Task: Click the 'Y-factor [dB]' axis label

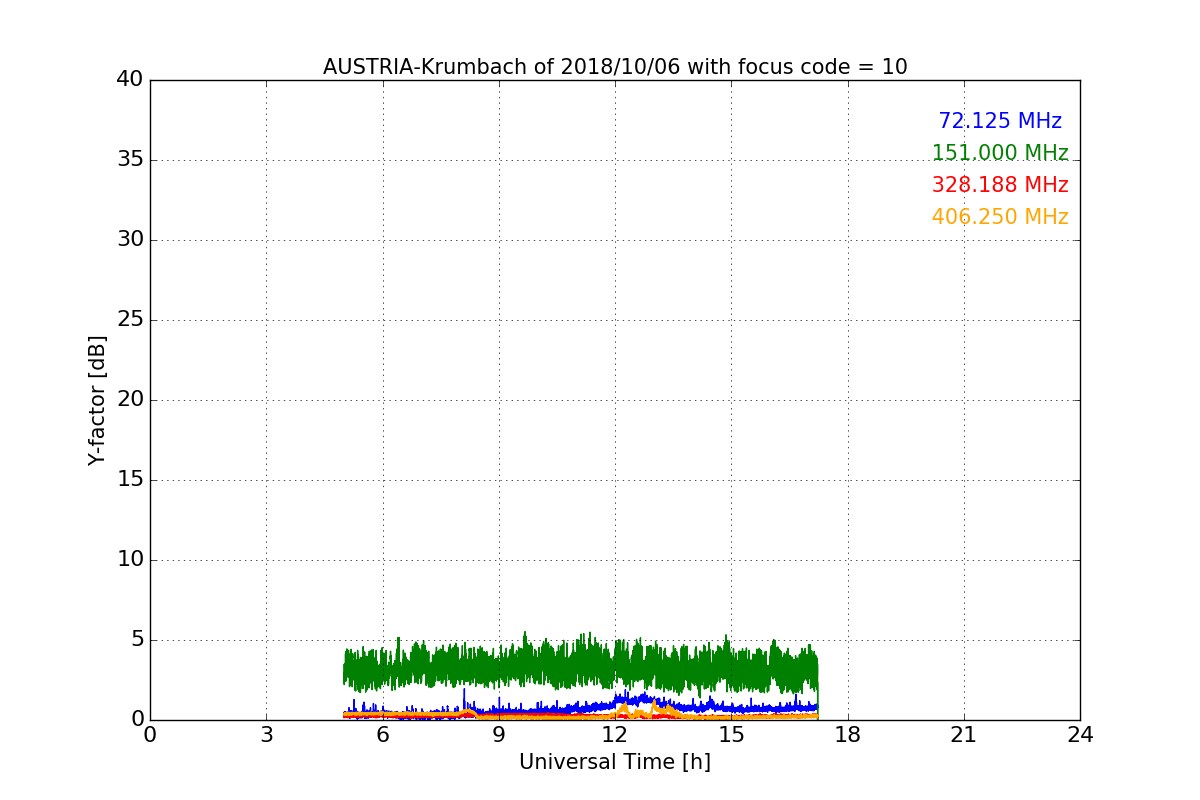Action: [97, 400]
